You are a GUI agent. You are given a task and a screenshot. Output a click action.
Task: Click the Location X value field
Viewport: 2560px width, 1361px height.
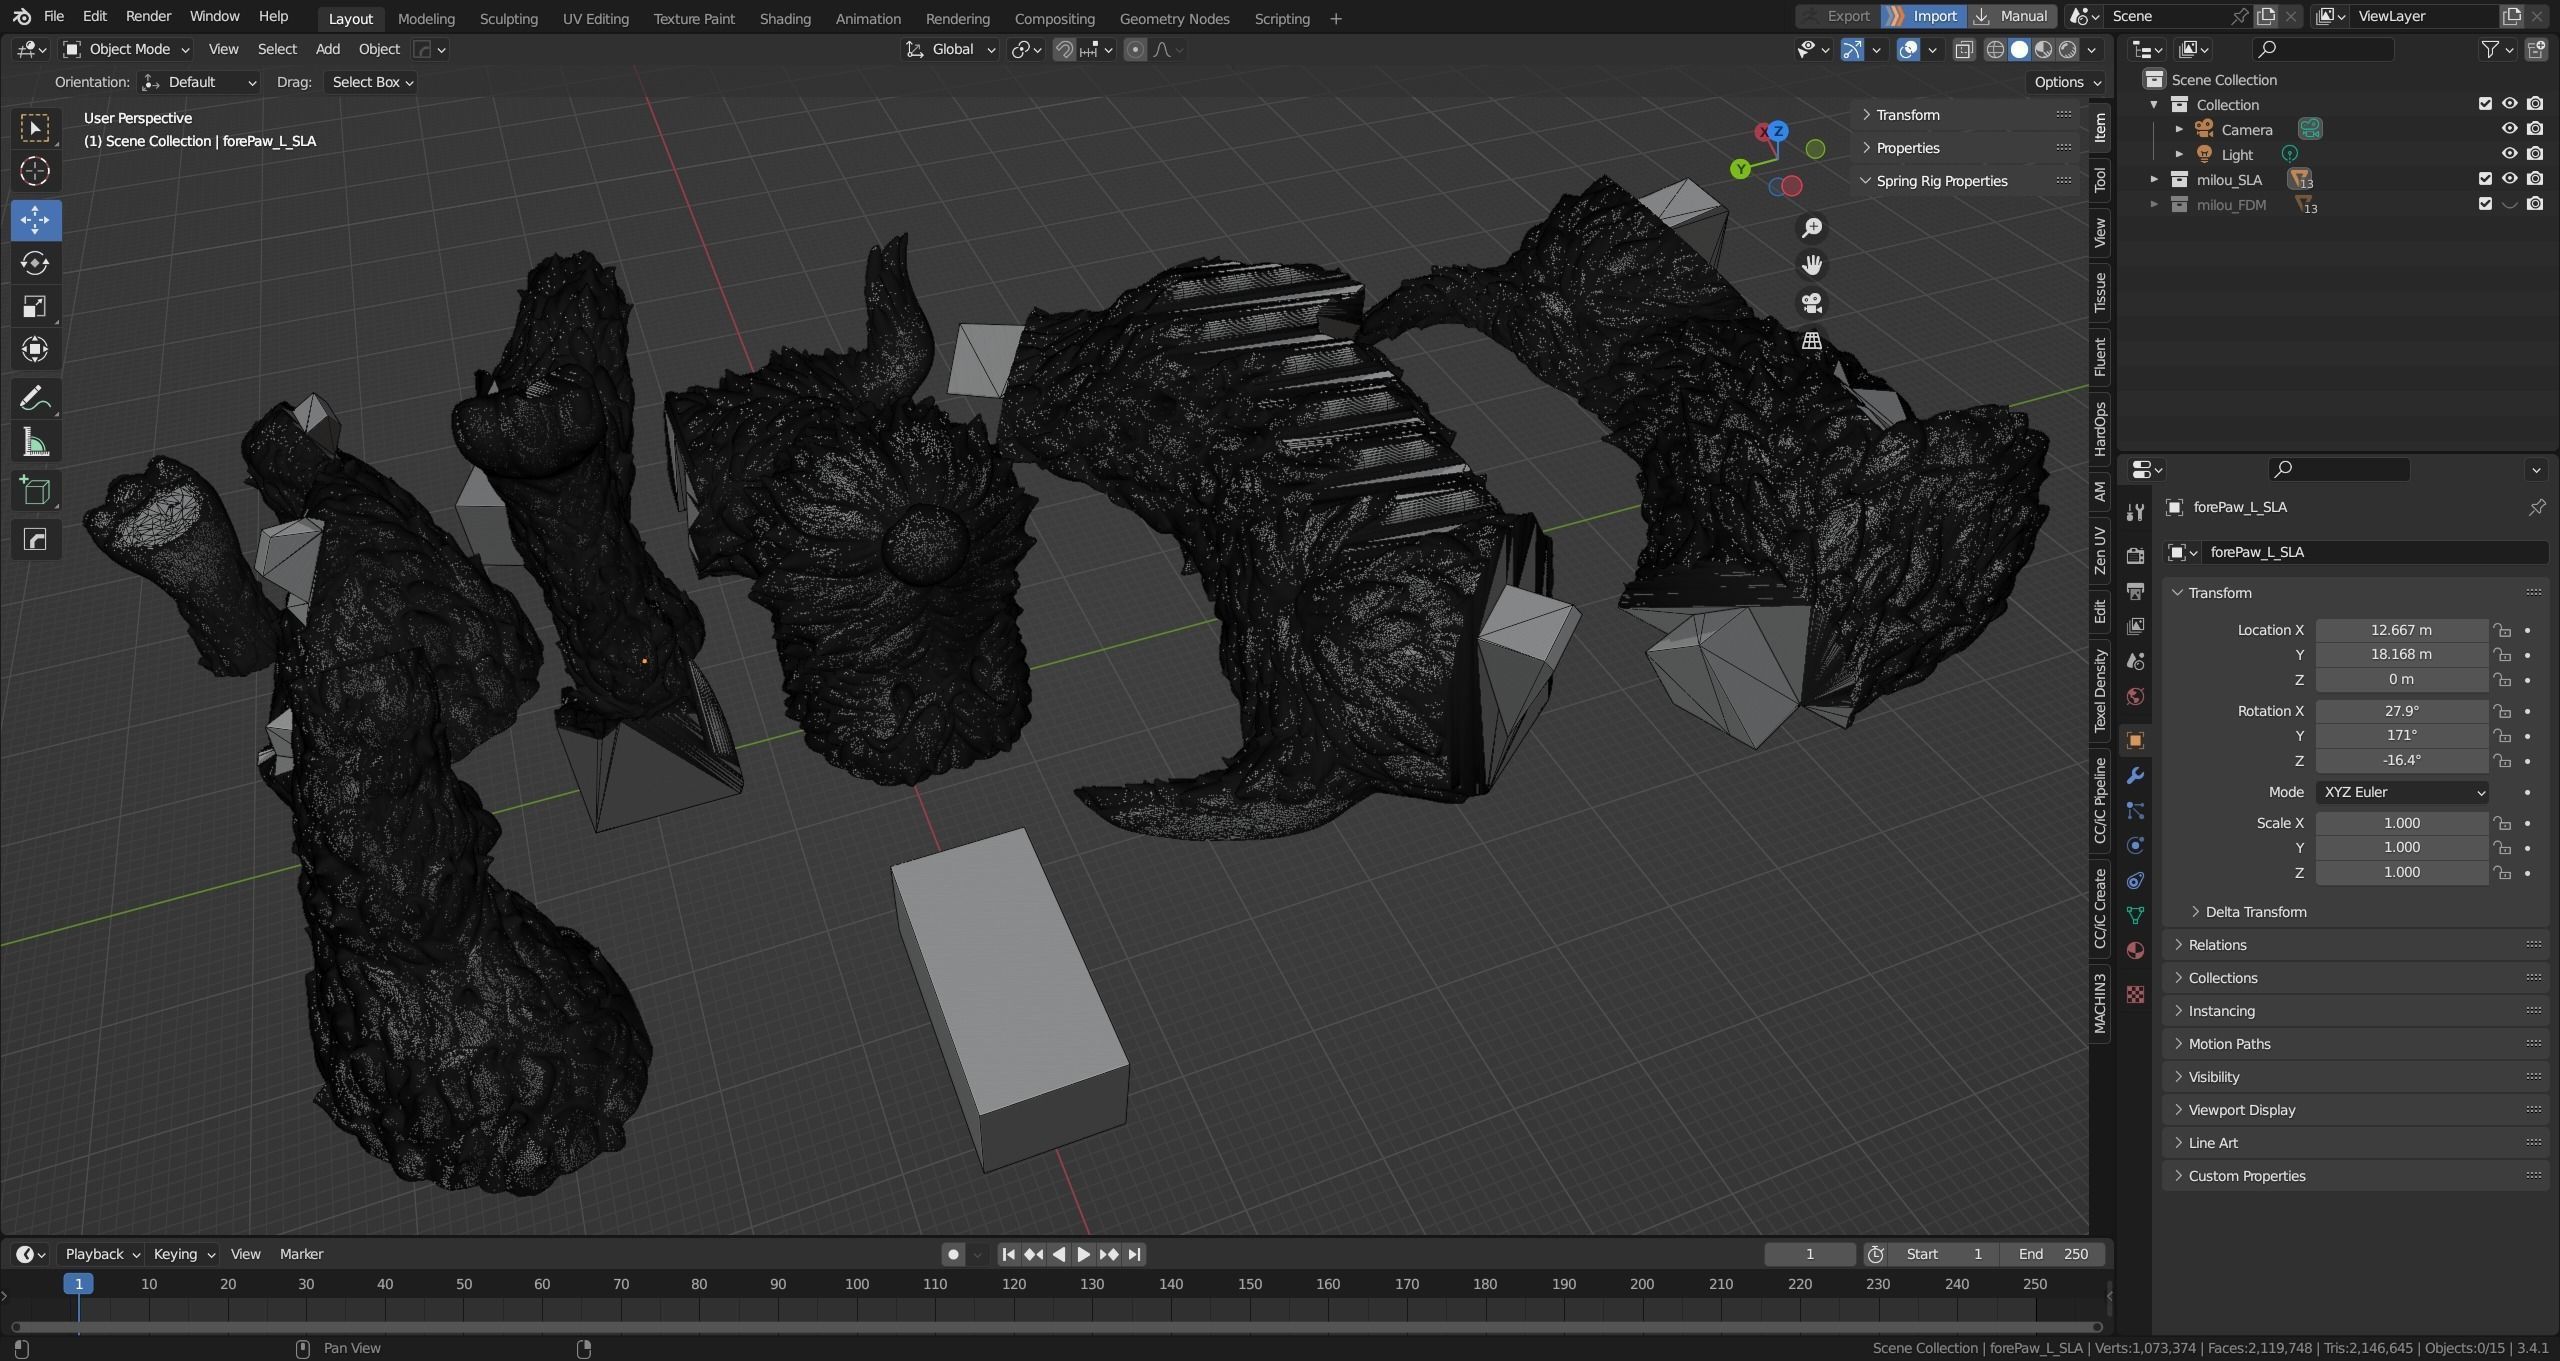coord(2400,630)
